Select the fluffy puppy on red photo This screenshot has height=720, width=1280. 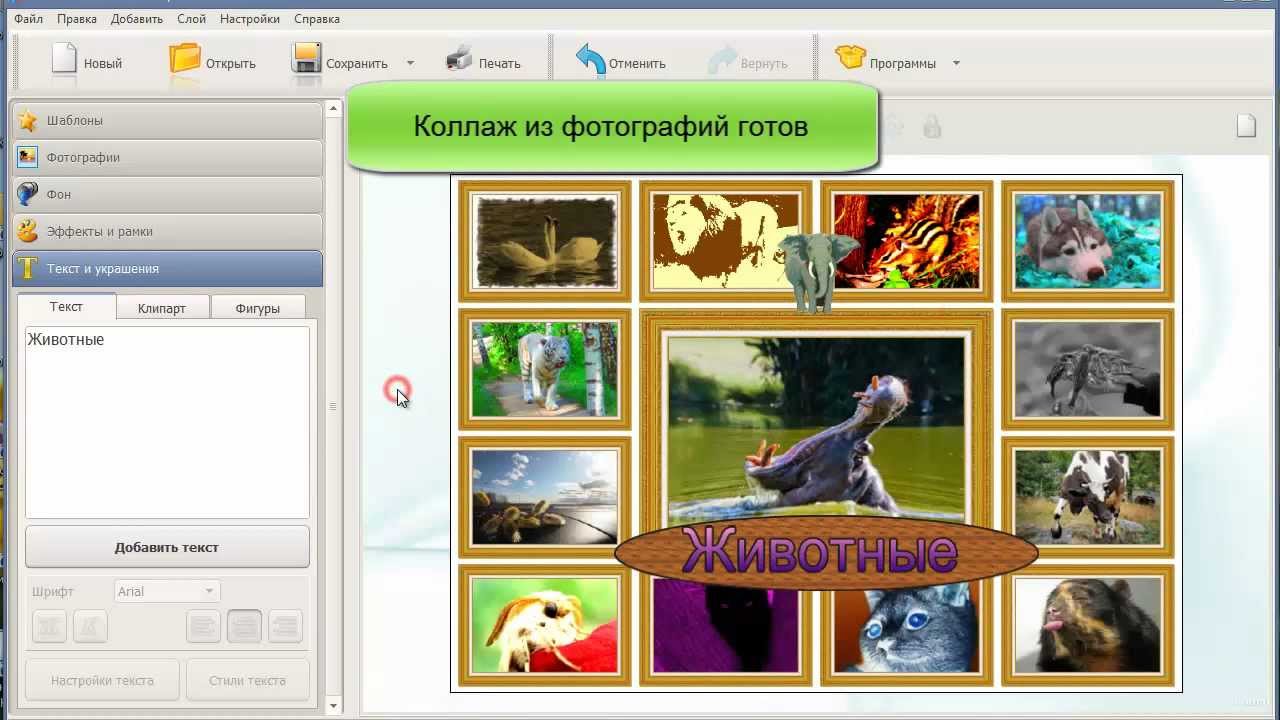pyautogui.click(x=545, y=625)
